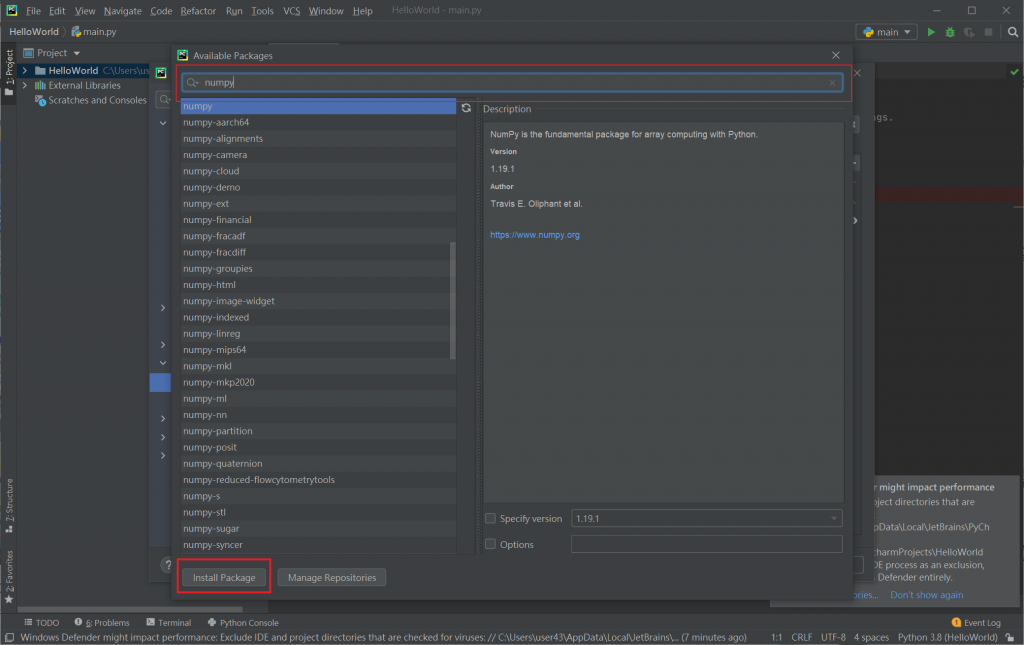Open the version 1.19.1 dropdown
This screenshot has width=1024, height=645.
707,518
